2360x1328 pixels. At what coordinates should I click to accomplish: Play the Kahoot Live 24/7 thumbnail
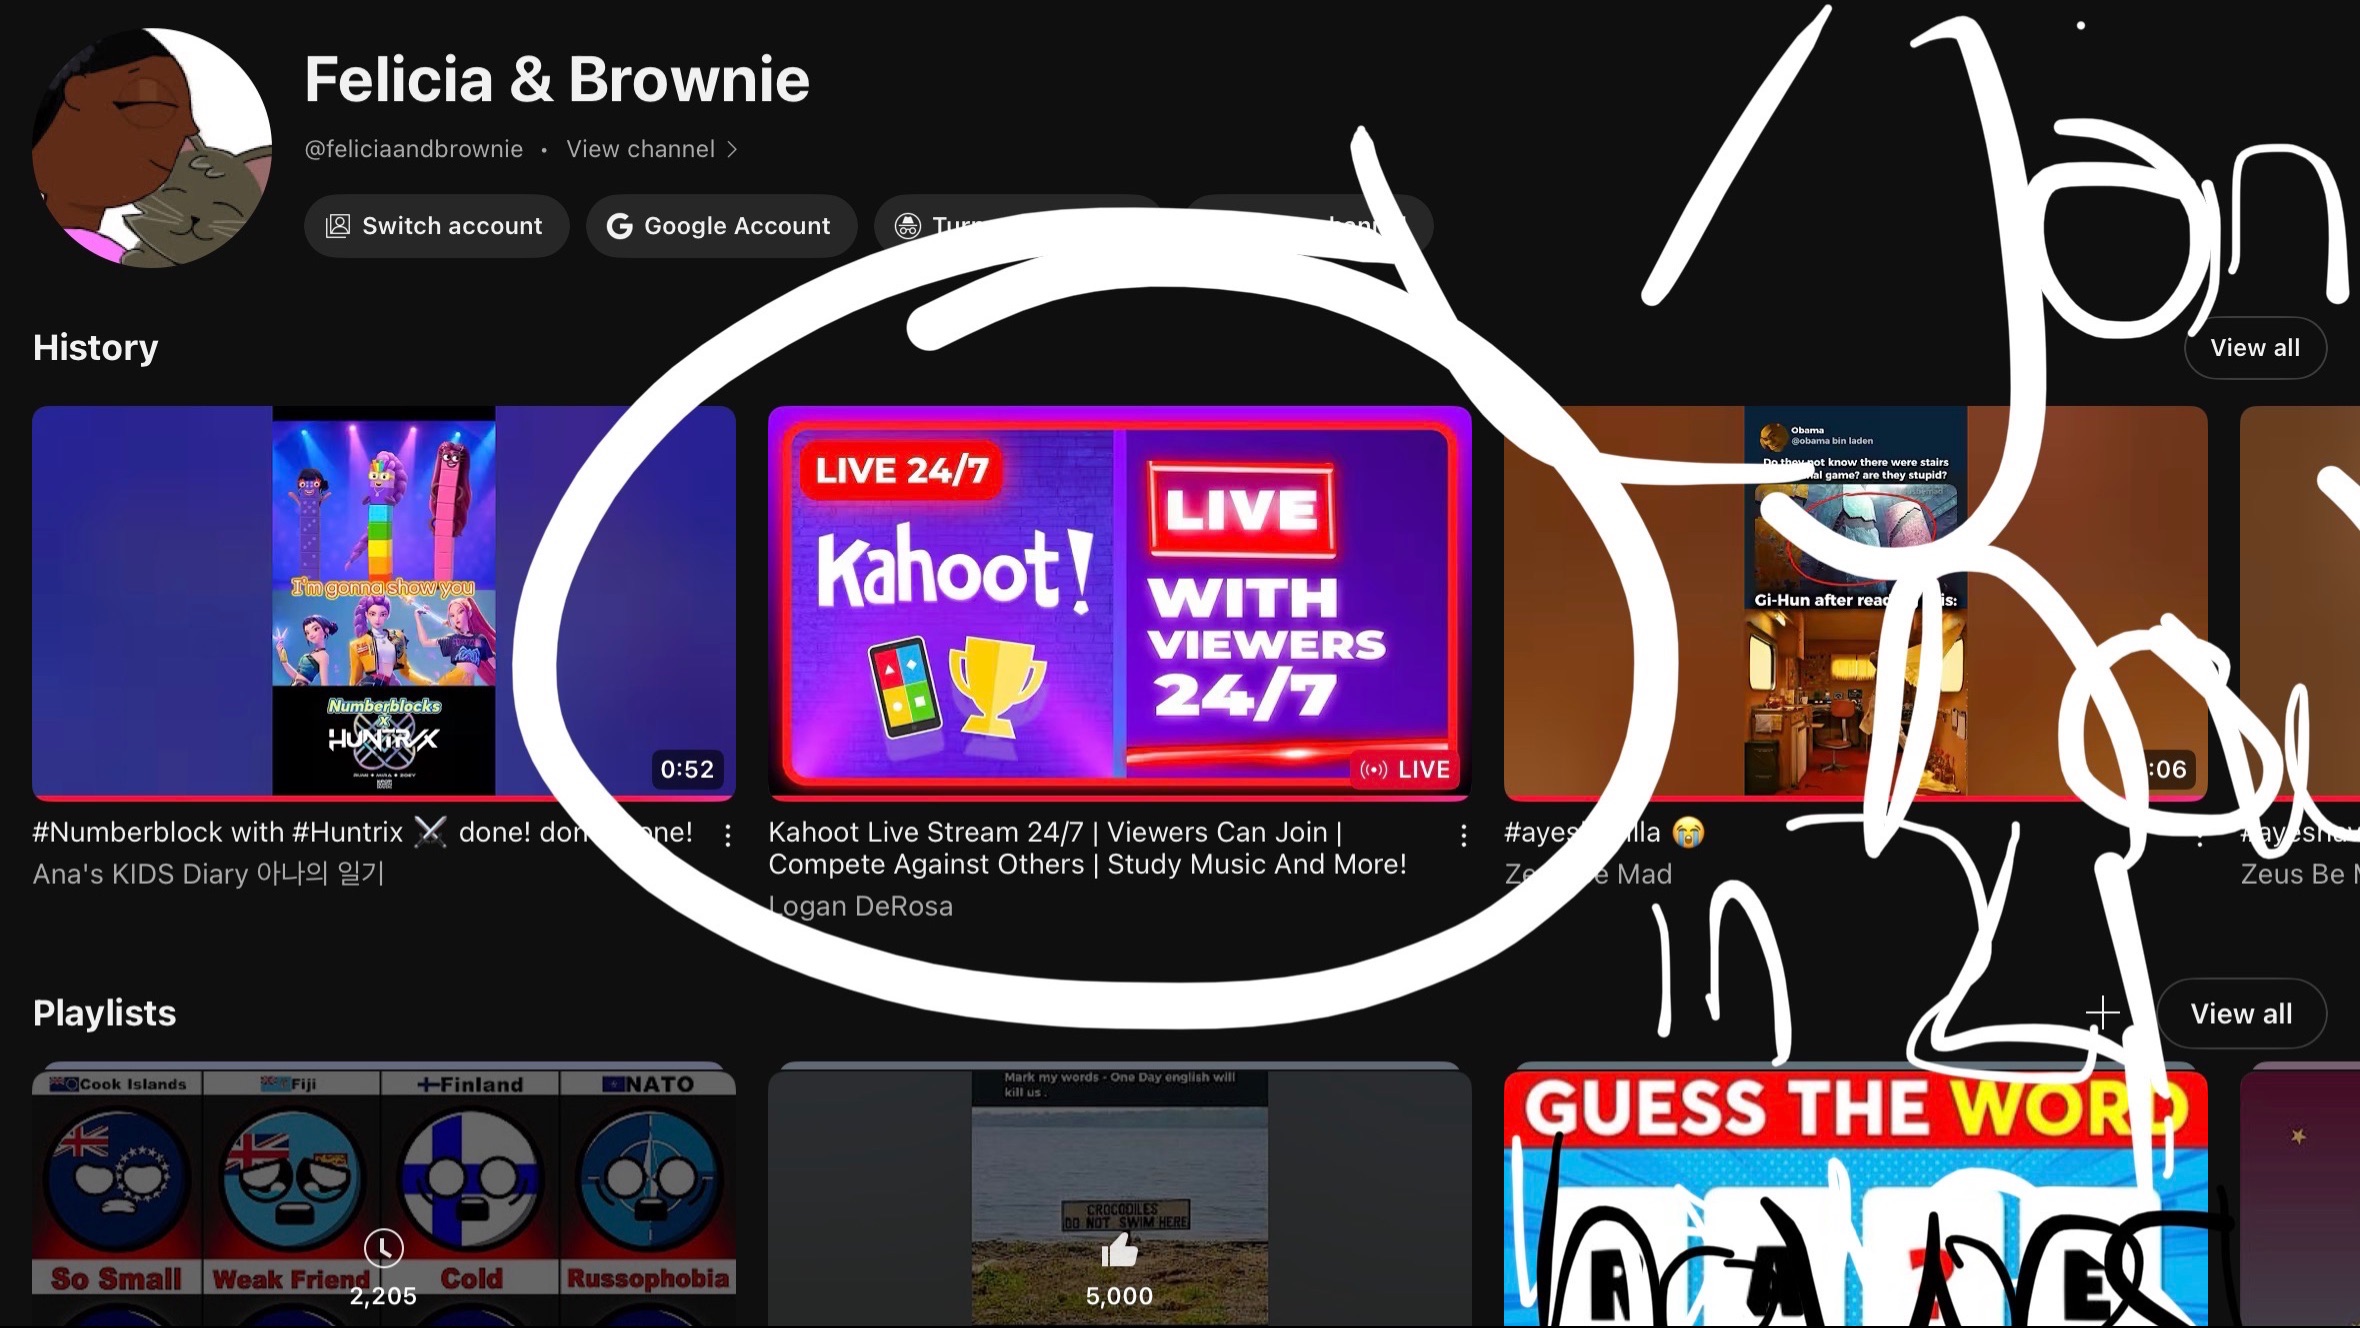[x=1118, y=602]
